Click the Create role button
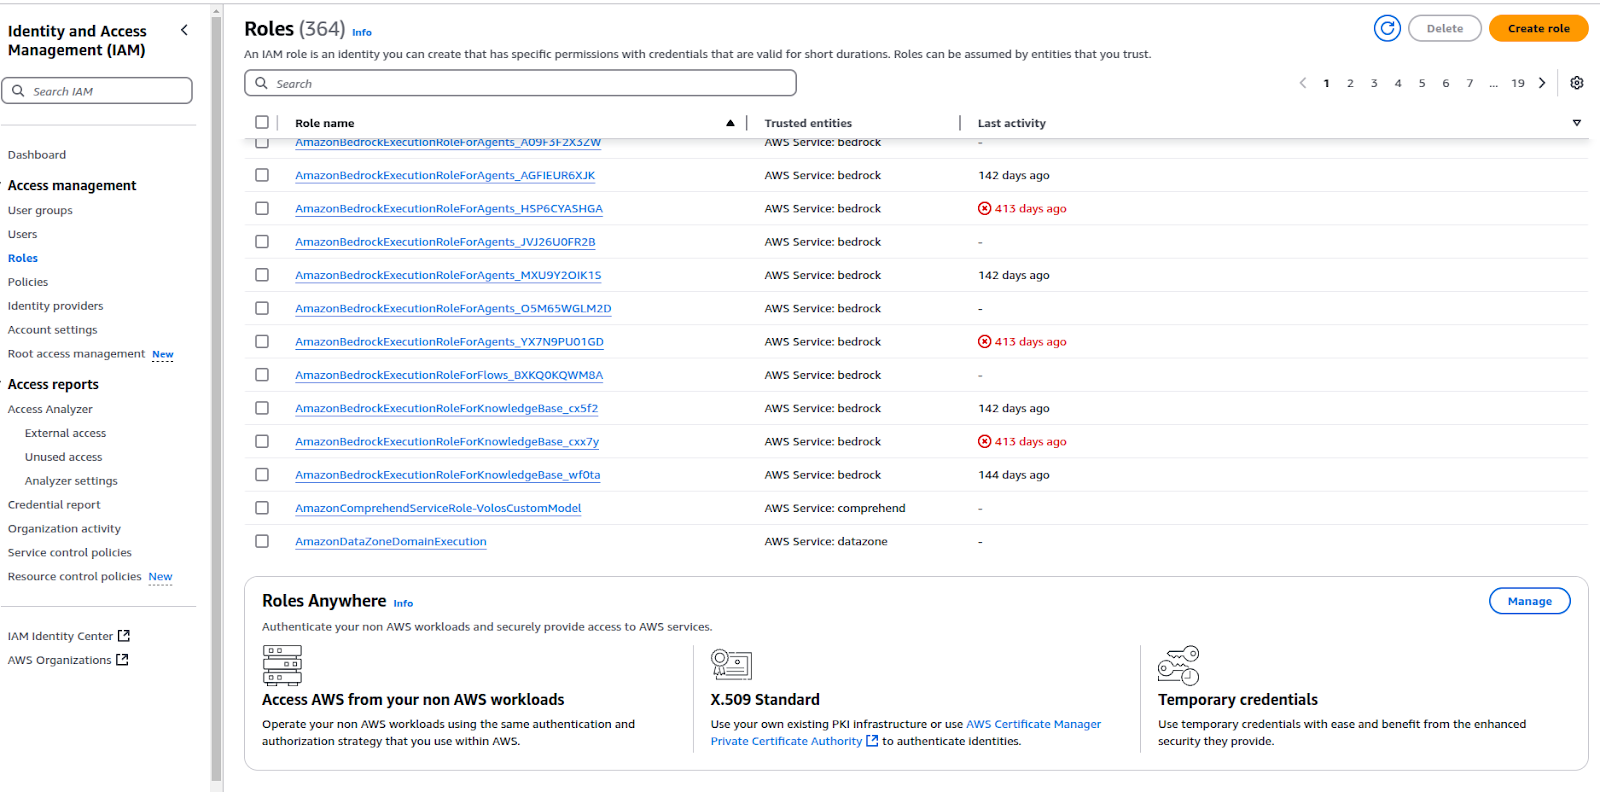This screenshot has height=792, width=1600. click(1539, 29)
